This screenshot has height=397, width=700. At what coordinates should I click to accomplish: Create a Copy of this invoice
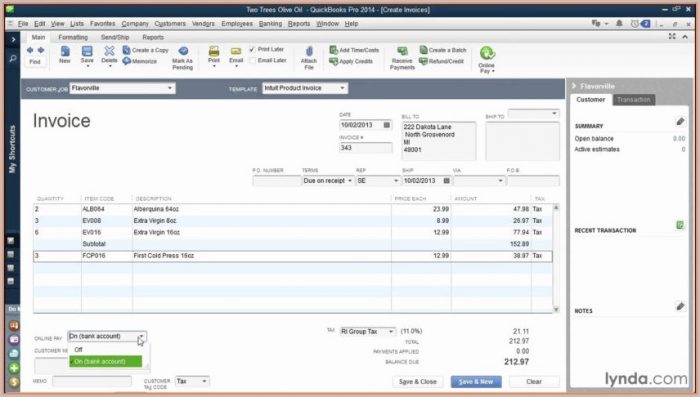[146, 50]
